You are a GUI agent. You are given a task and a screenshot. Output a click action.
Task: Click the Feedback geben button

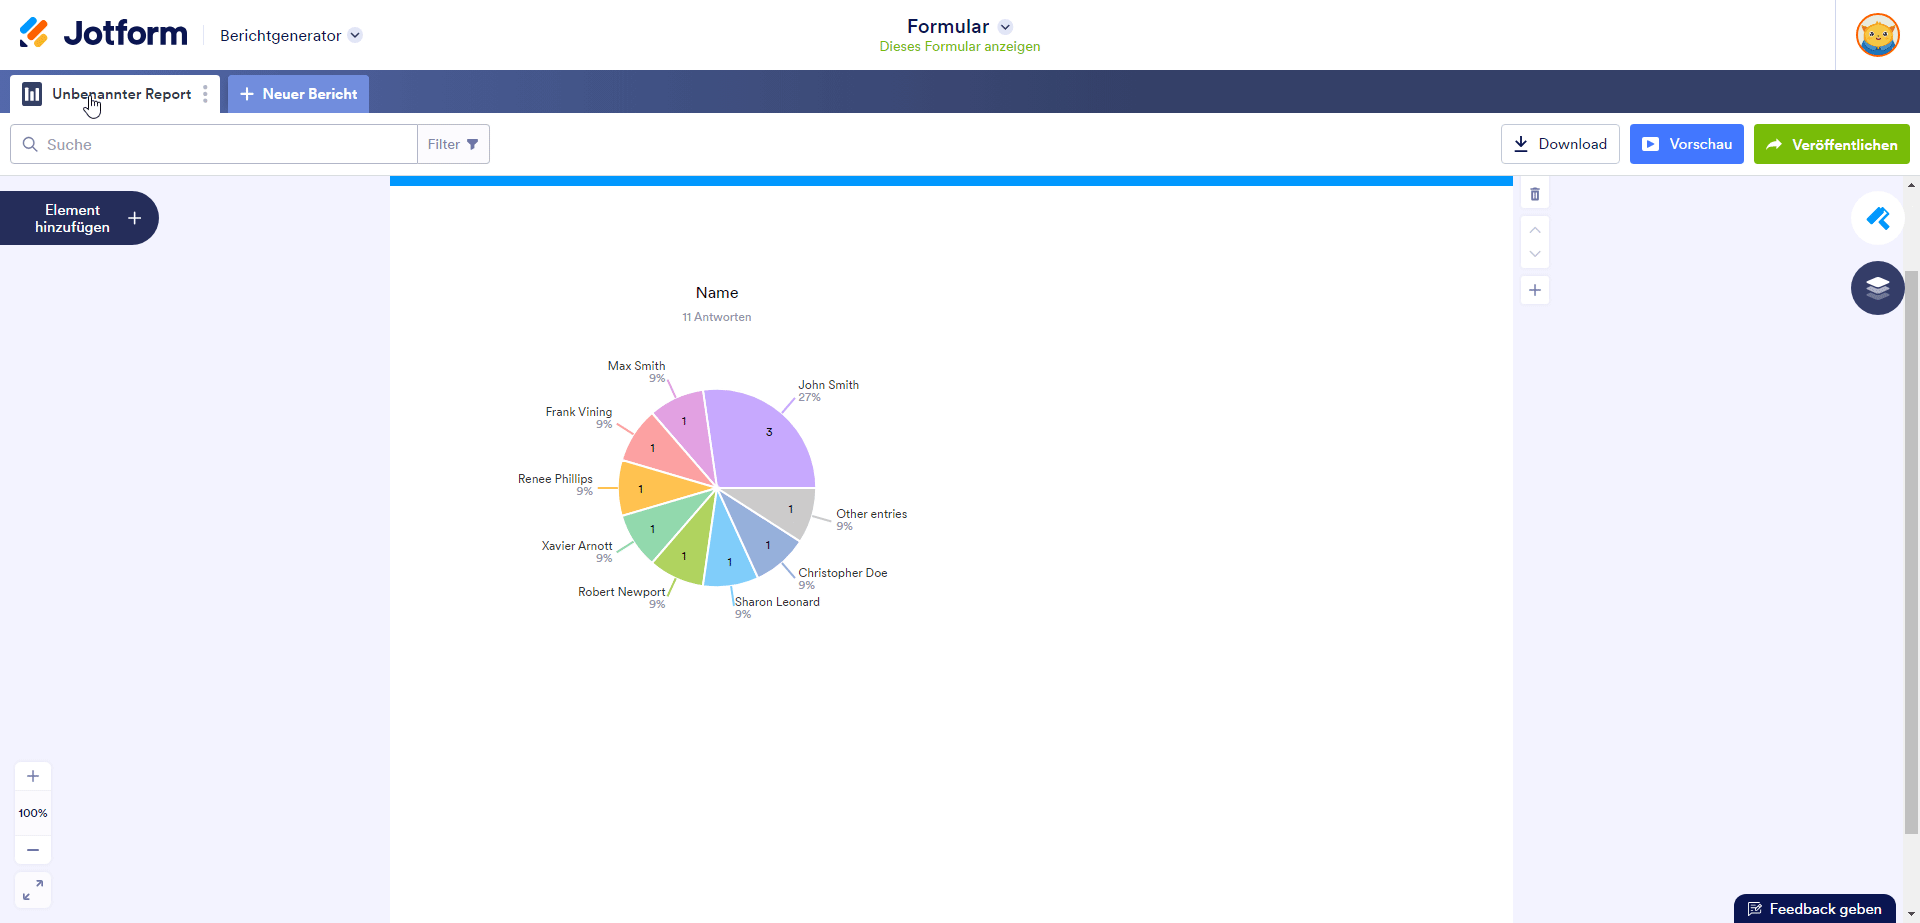[x=1814, y=909]
